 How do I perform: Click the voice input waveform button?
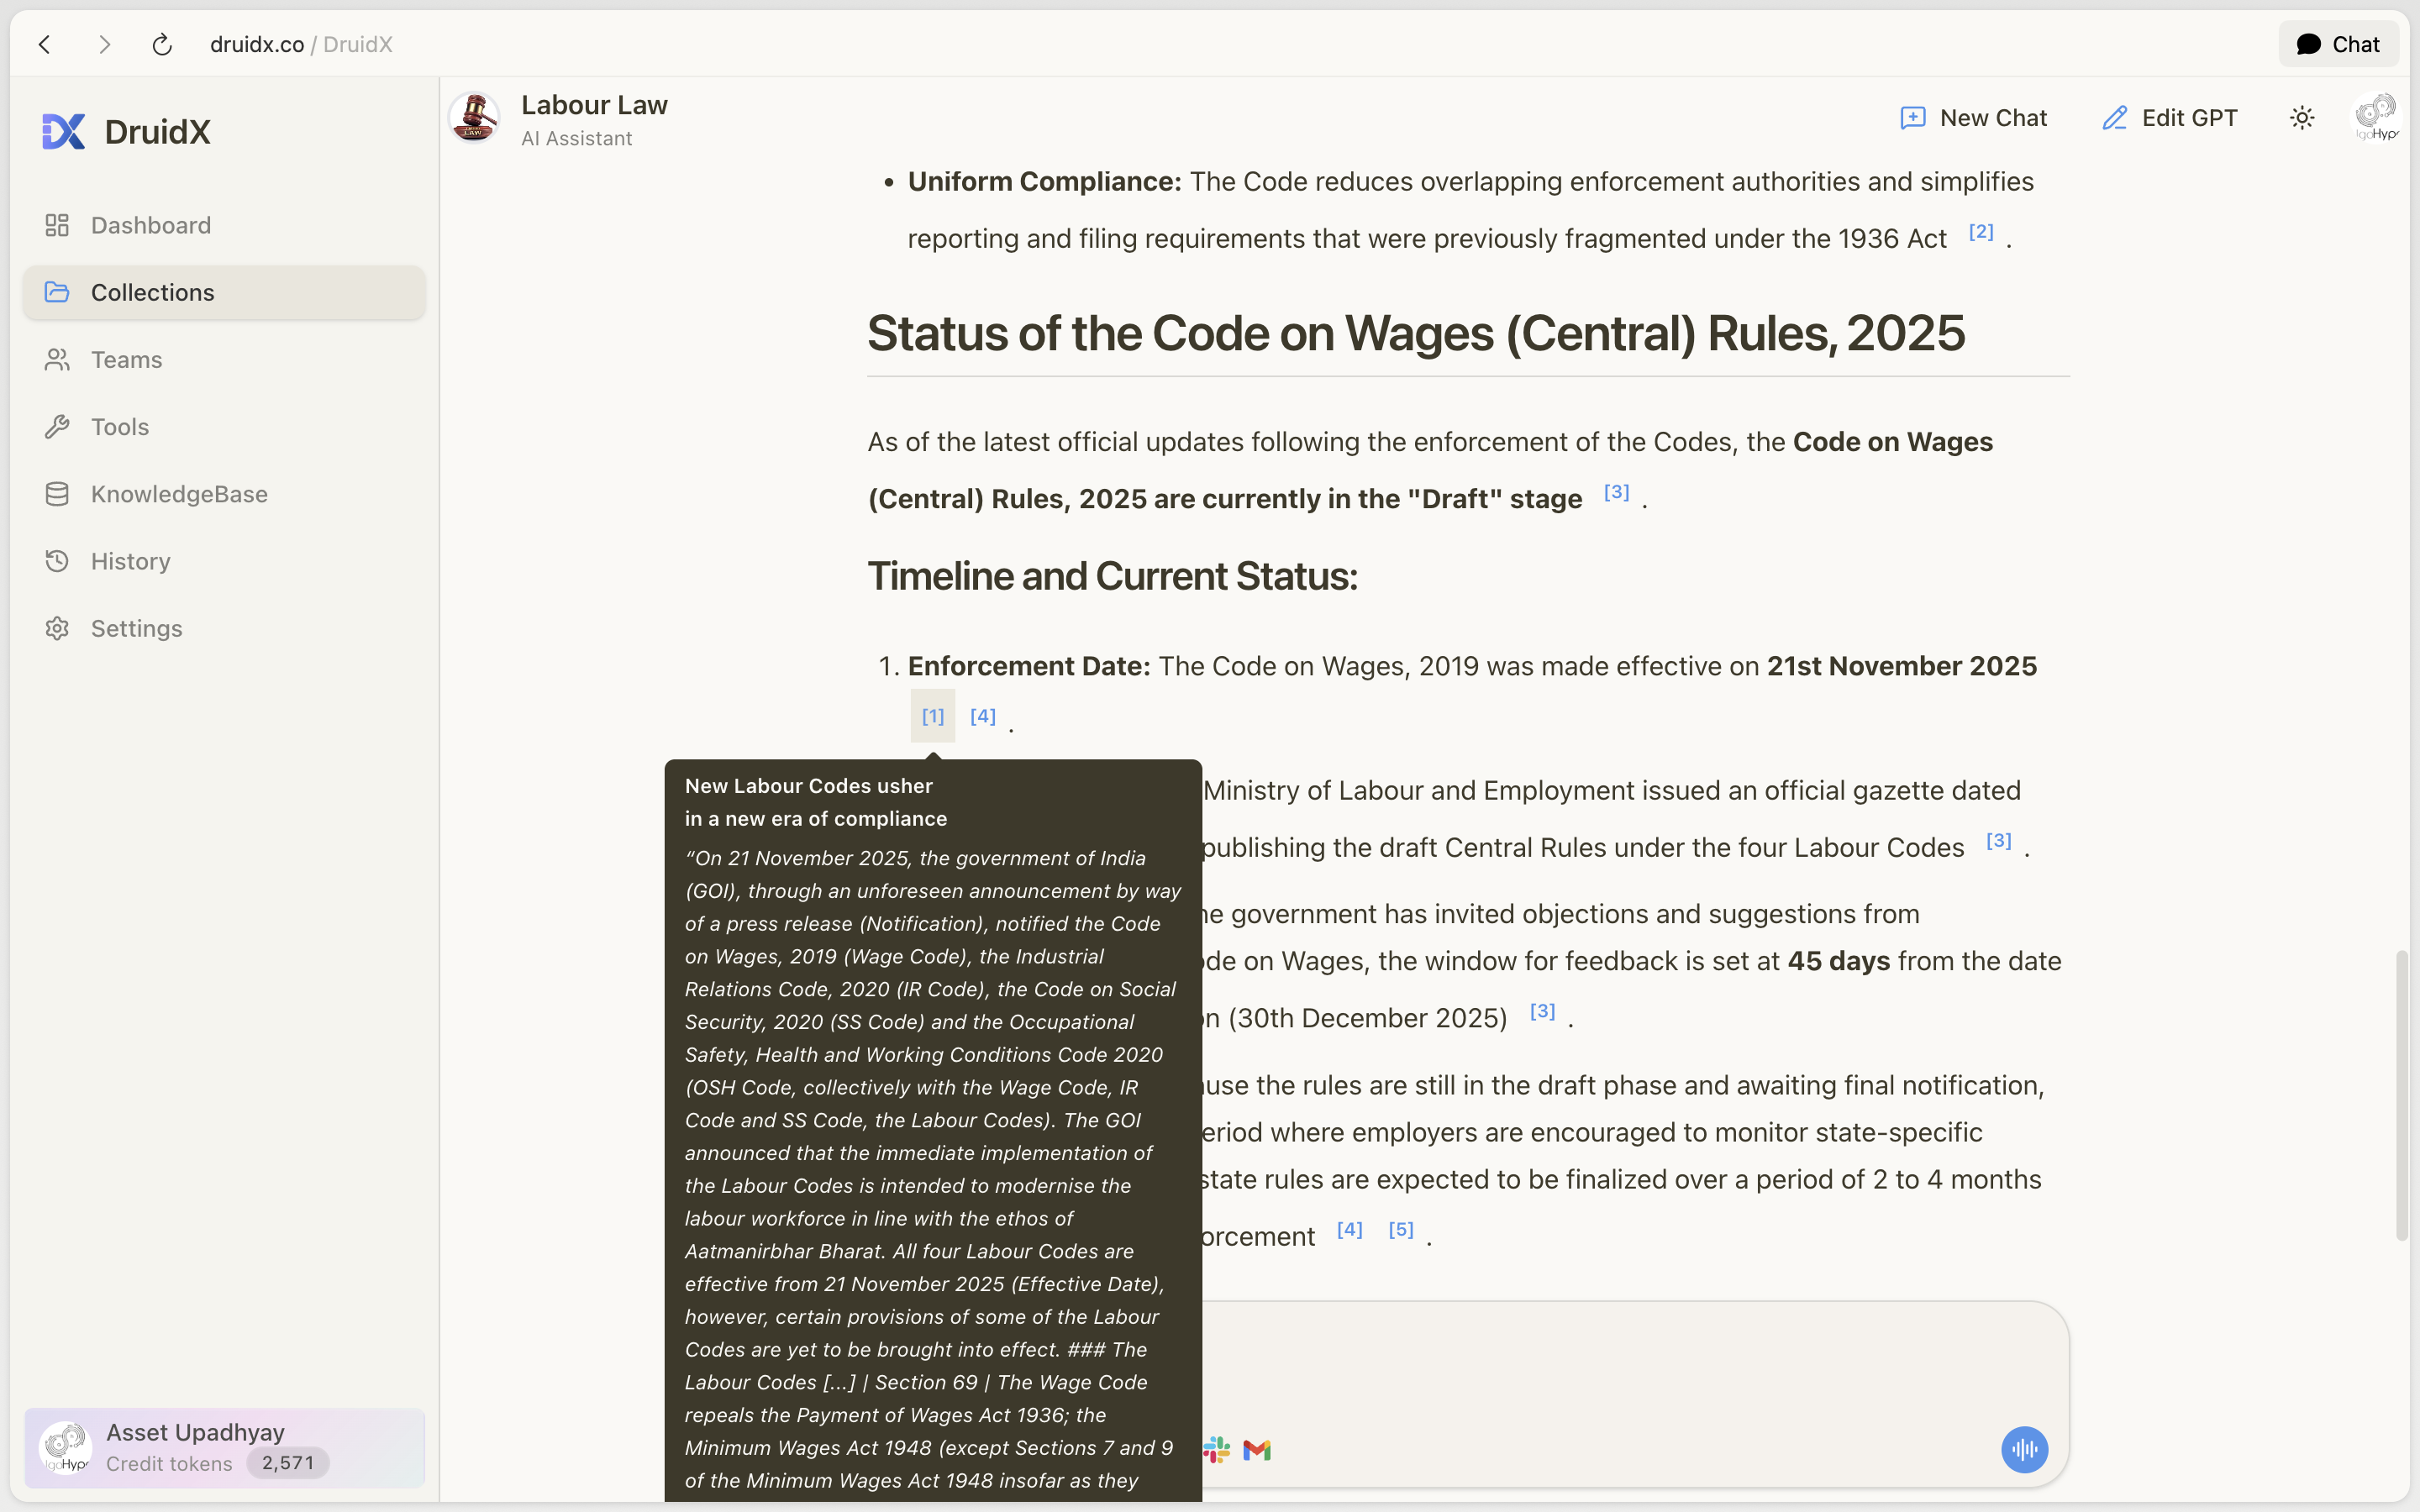[x=2024, y=1449]
